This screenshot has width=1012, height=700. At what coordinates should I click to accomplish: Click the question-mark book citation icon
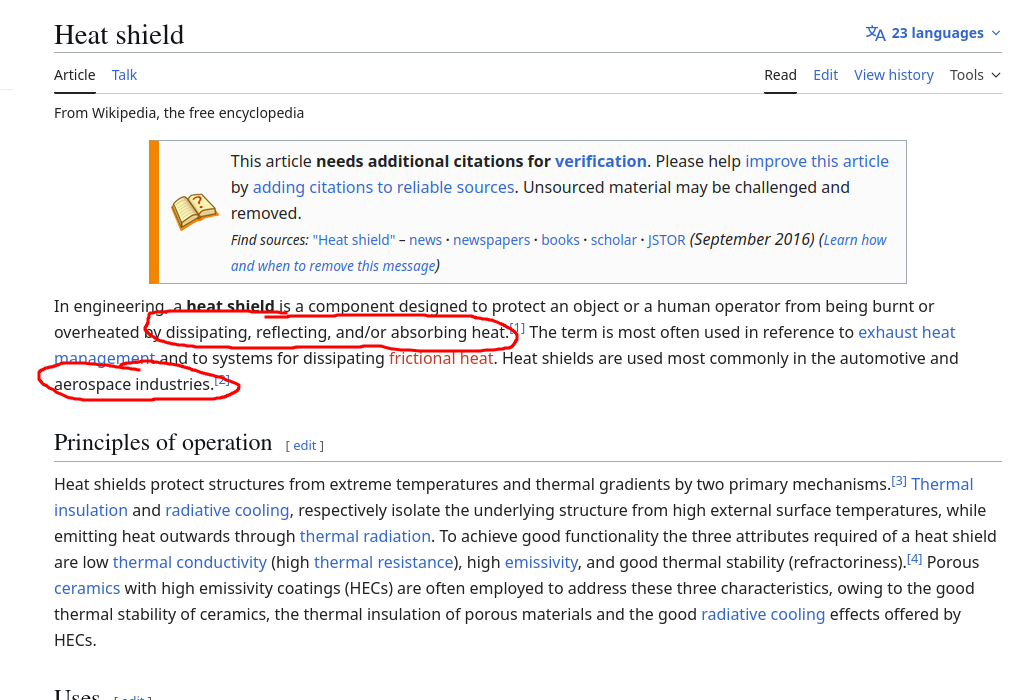(194, 212)
